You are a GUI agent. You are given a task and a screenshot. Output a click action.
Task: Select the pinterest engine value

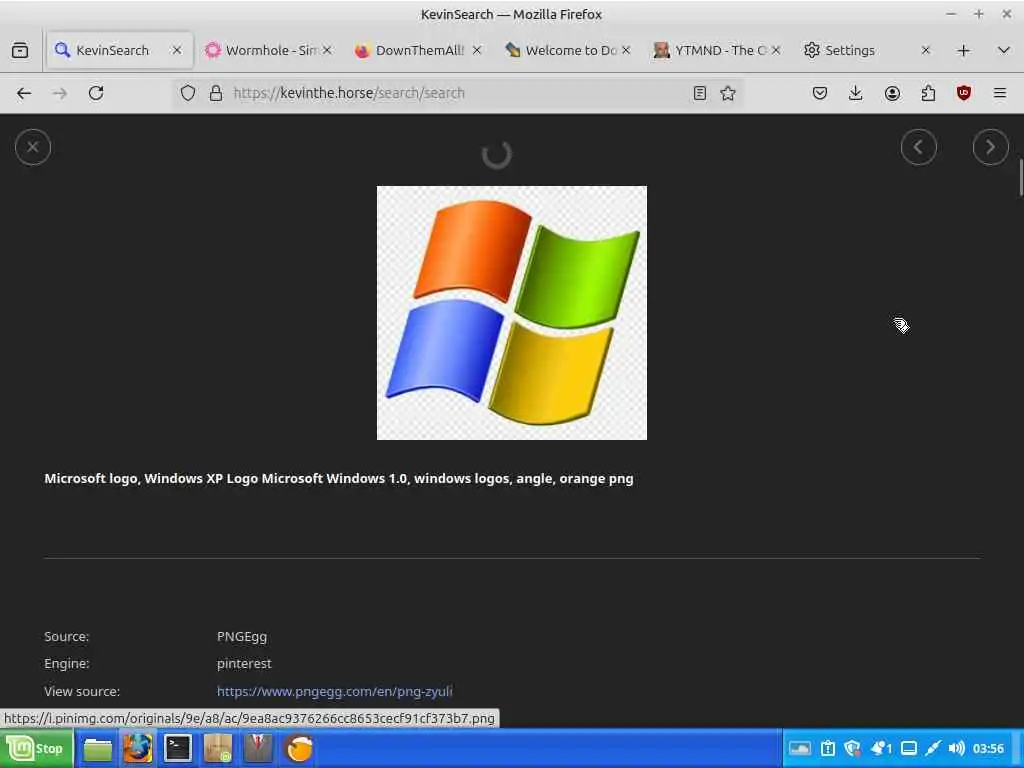(x=244, y=664)
